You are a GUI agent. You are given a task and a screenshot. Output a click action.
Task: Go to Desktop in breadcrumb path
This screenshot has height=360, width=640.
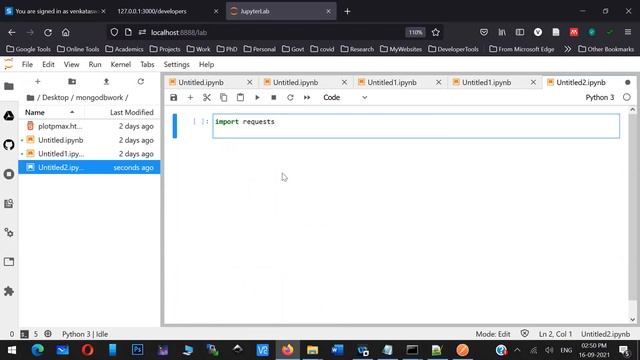click(55, 98)
